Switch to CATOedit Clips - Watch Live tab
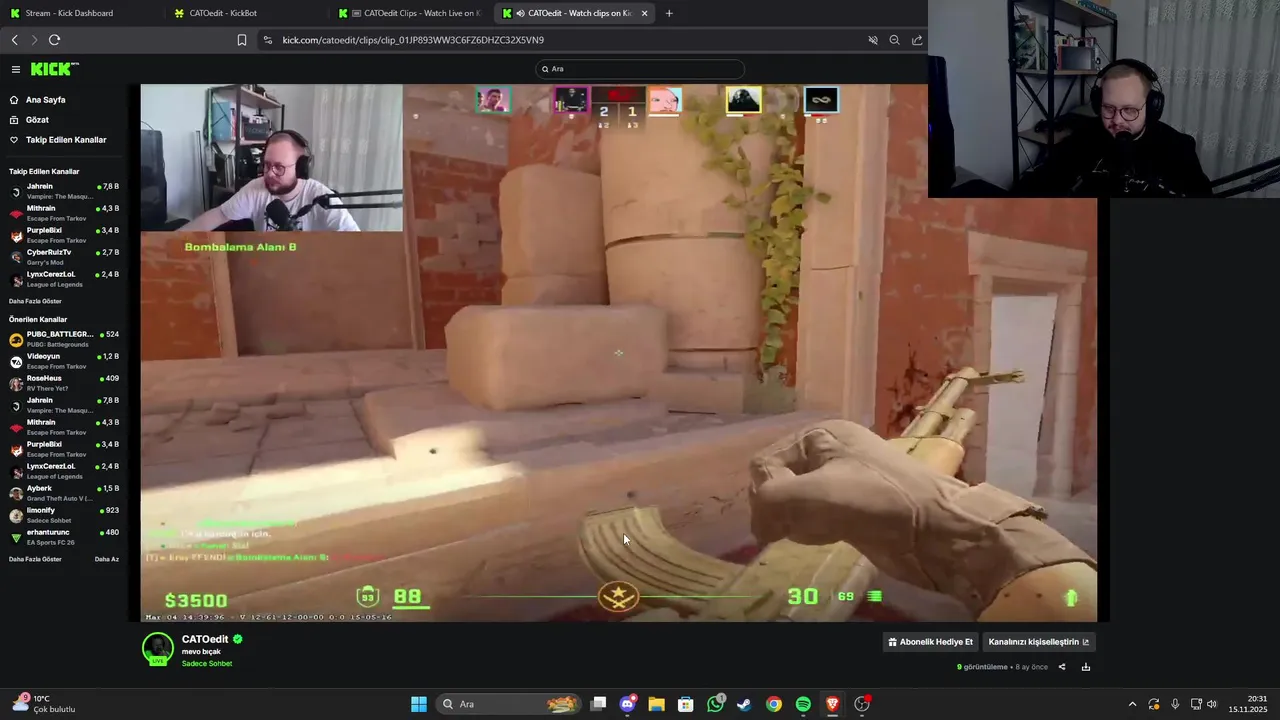The image size is (1280, 720). coord(412,13)
